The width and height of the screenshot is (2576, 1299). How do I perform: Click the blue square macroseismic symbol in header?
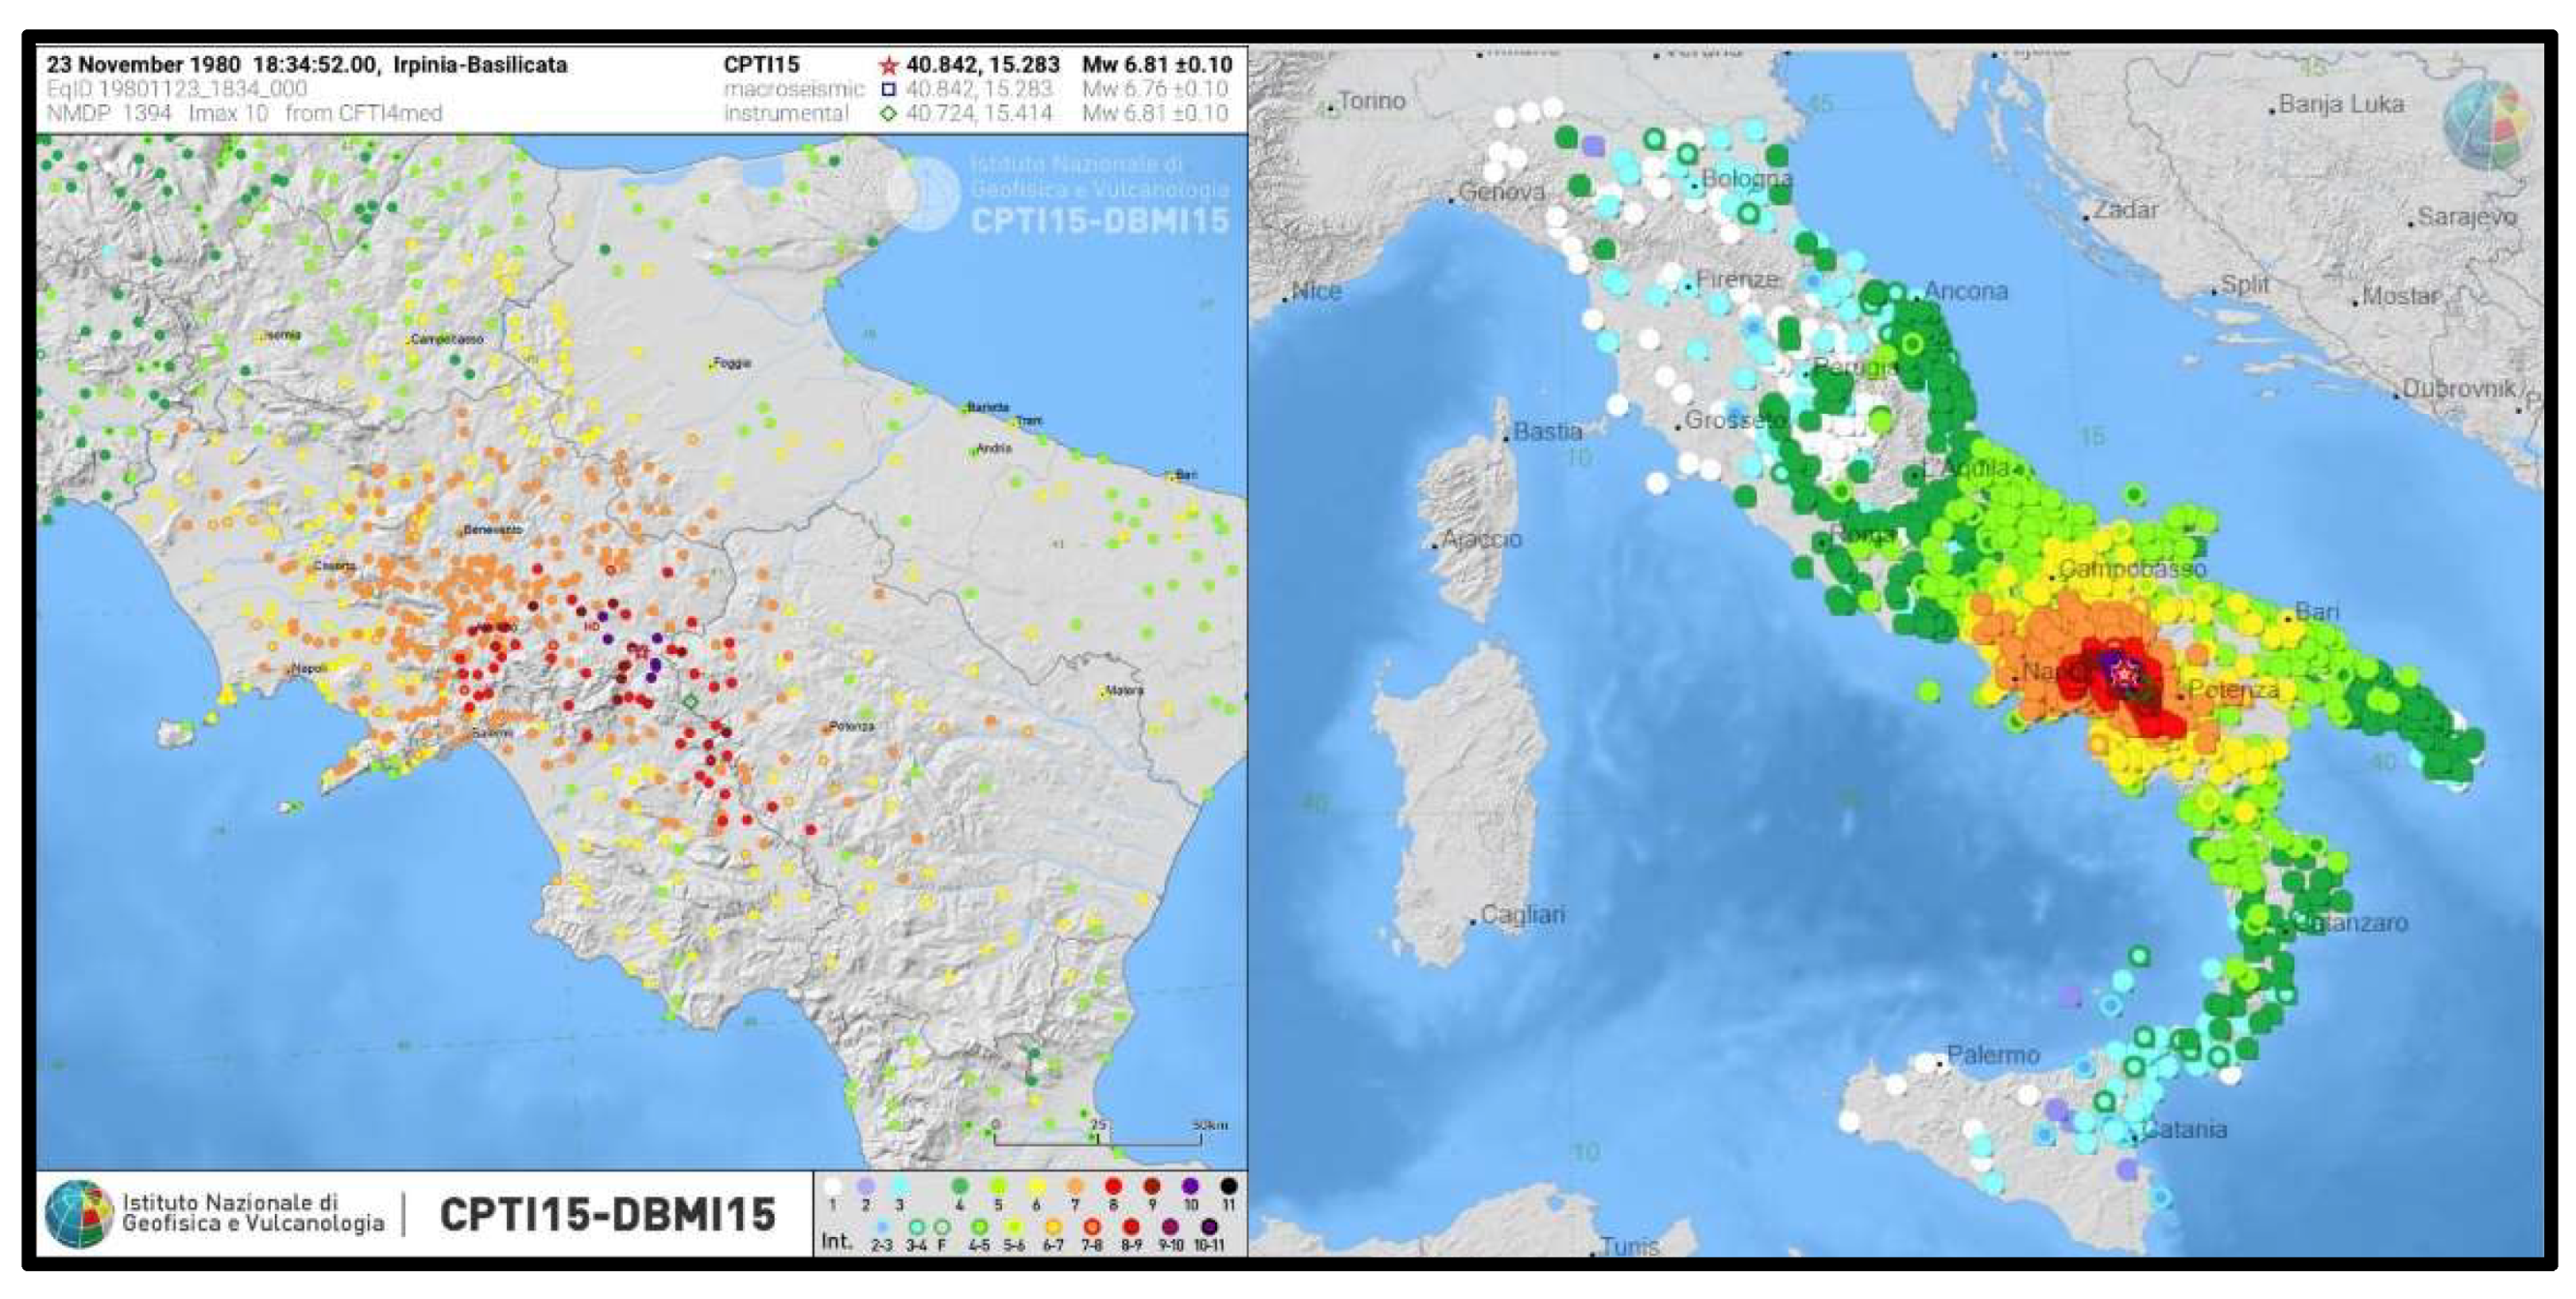tap(888, 89)
